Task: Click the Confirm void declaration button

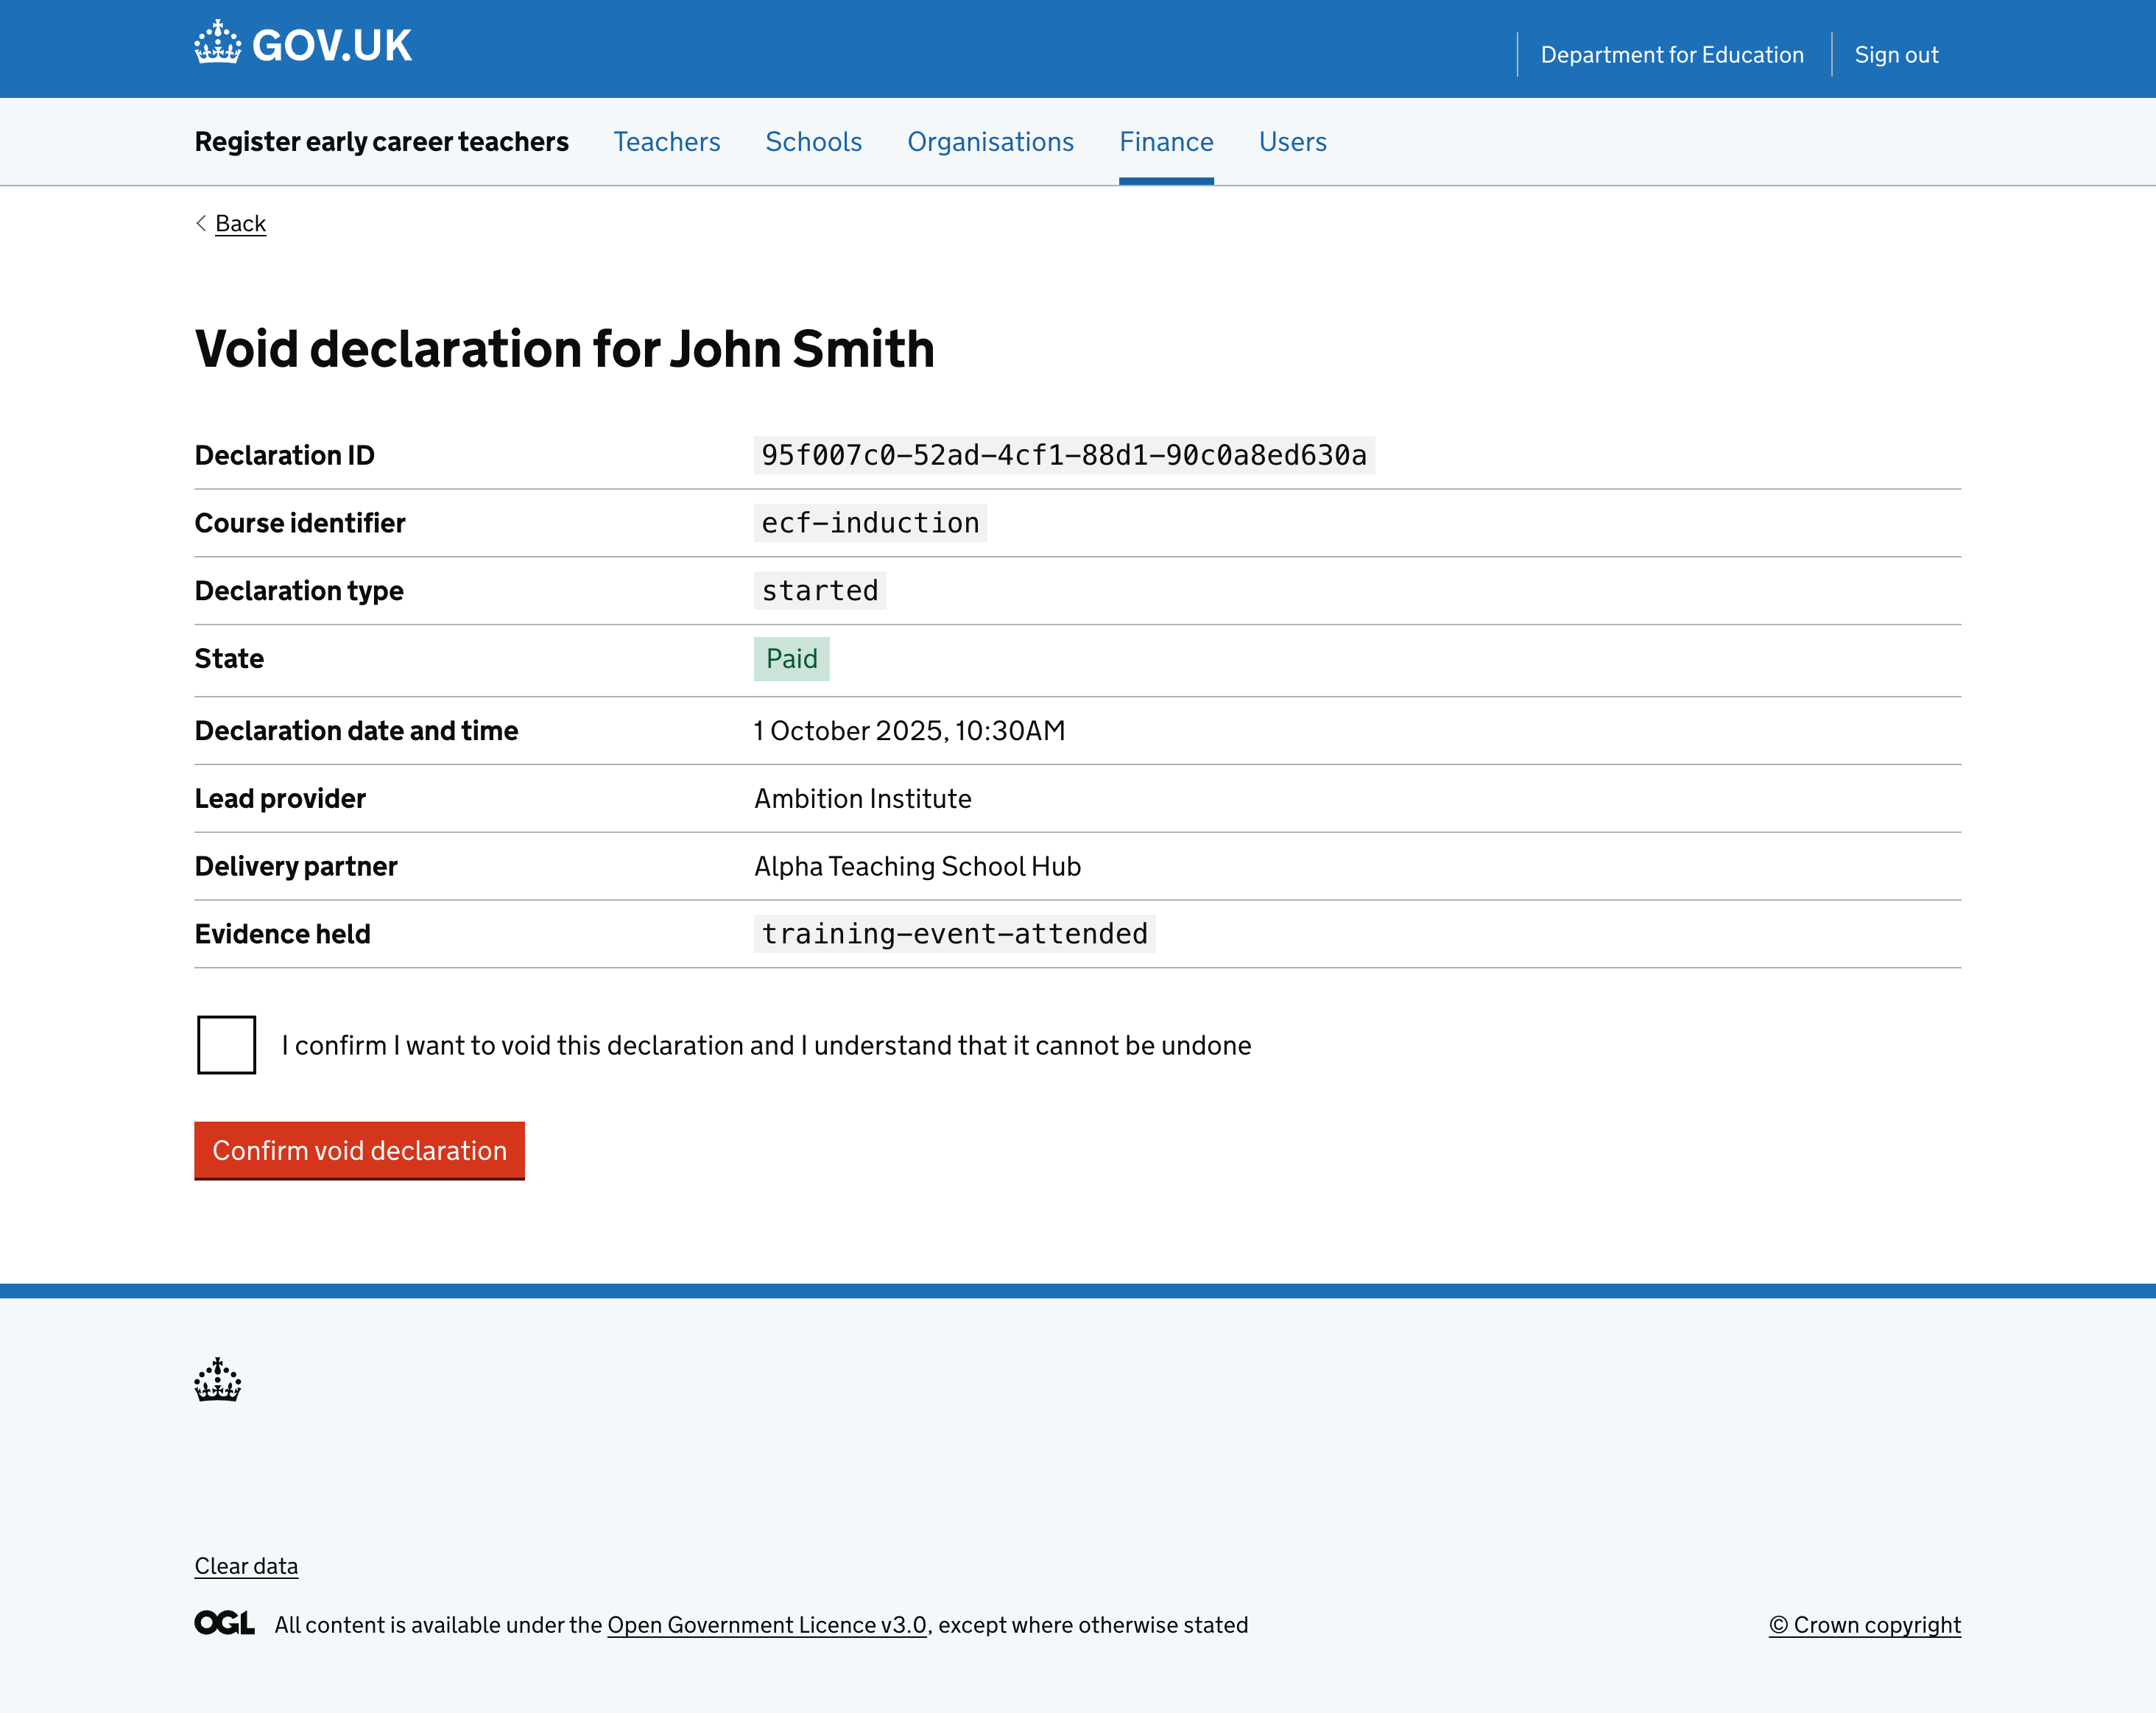Action: pos(359,1150)
